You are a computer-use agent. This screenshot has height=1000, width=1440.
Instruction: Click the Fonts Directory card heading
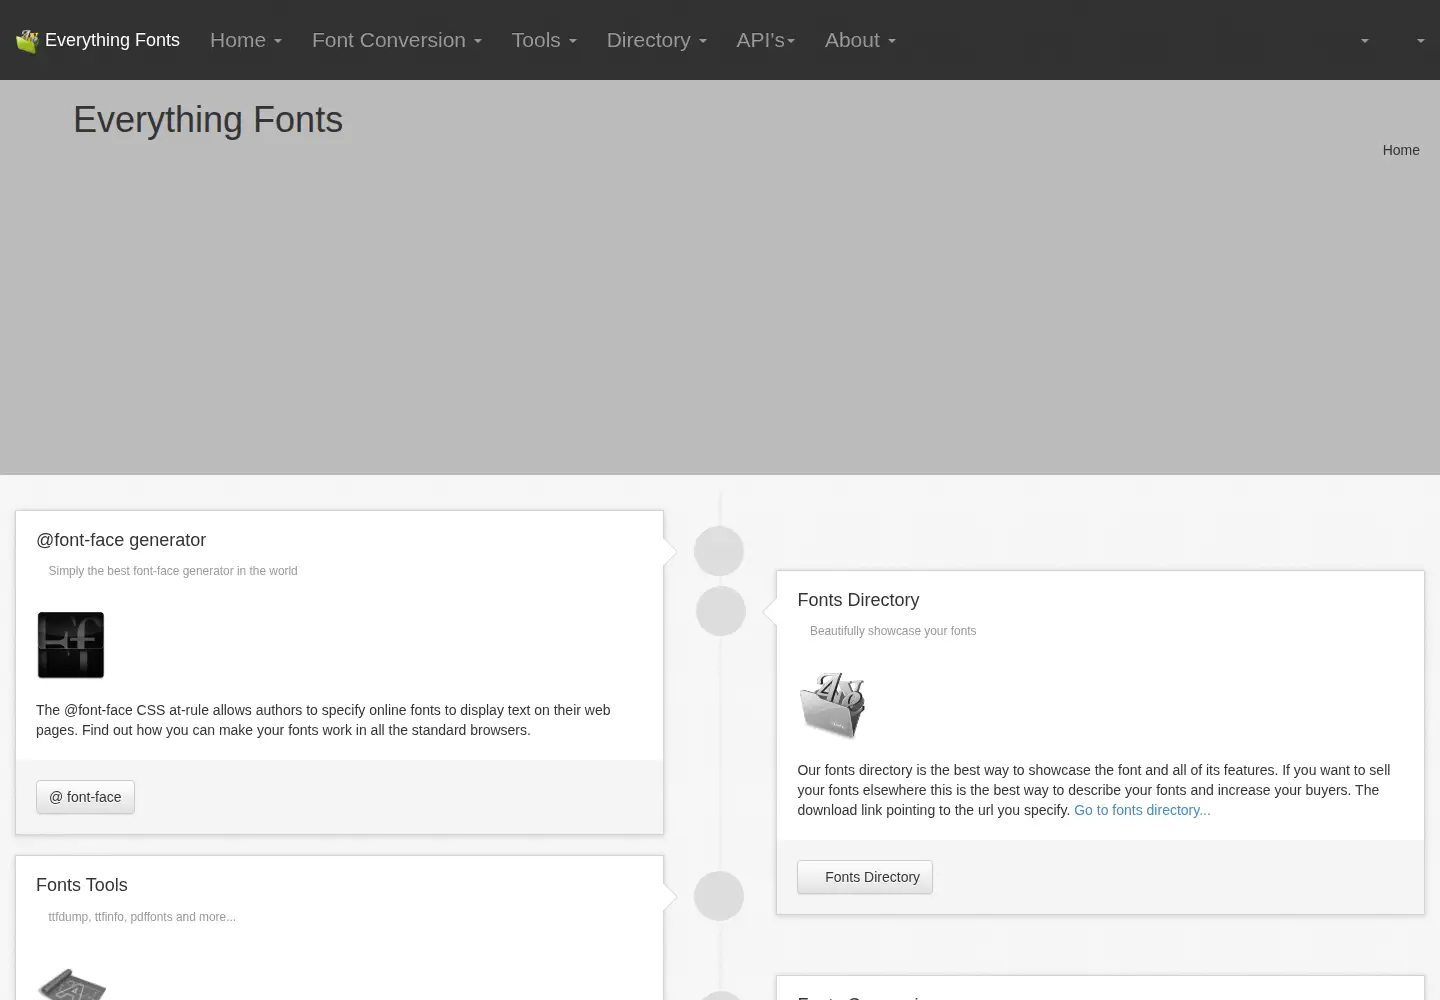click(x=858, y=600)
